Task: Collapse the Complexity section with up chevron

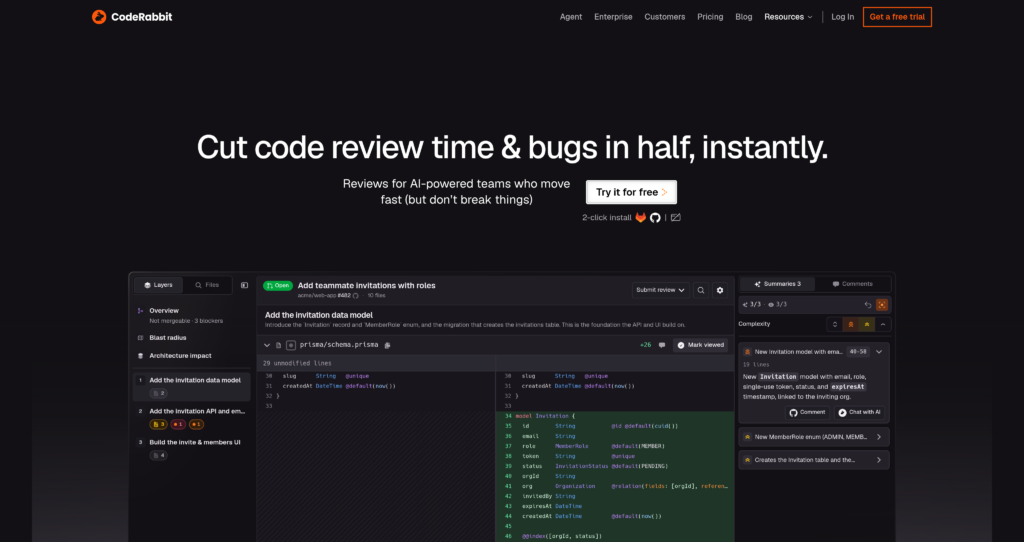Action: [x=883, y=325]
